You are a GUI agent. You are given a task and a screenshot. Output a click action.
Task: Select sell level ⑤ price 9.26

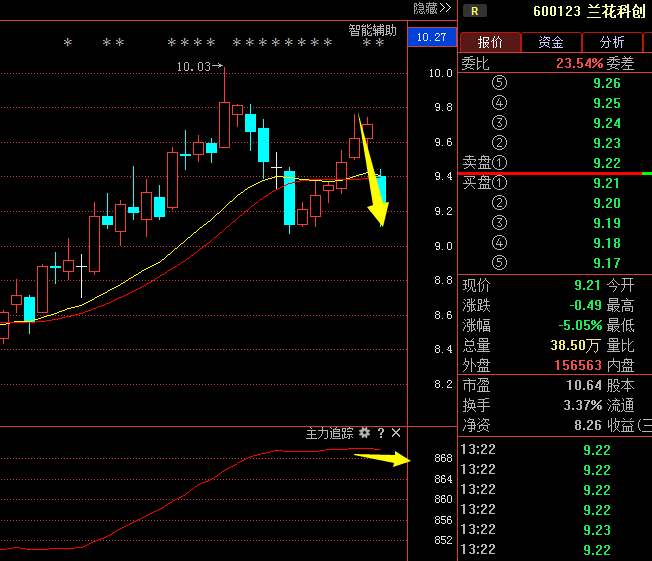click(607, 83)
